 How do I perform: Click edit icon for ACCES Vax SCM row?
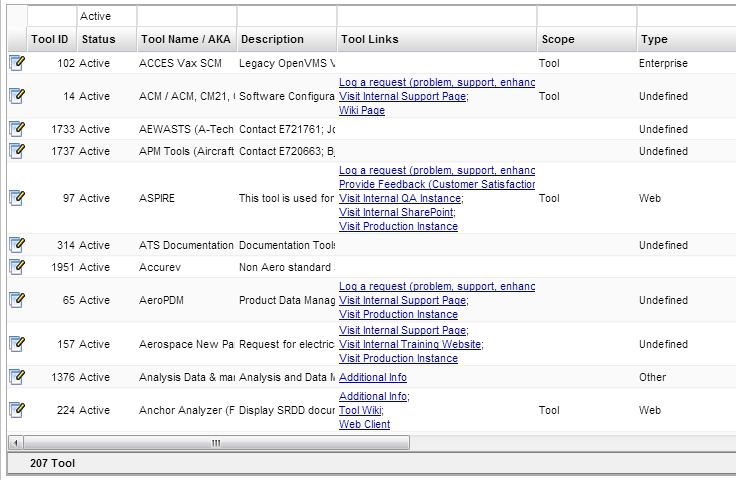(16, 63)
